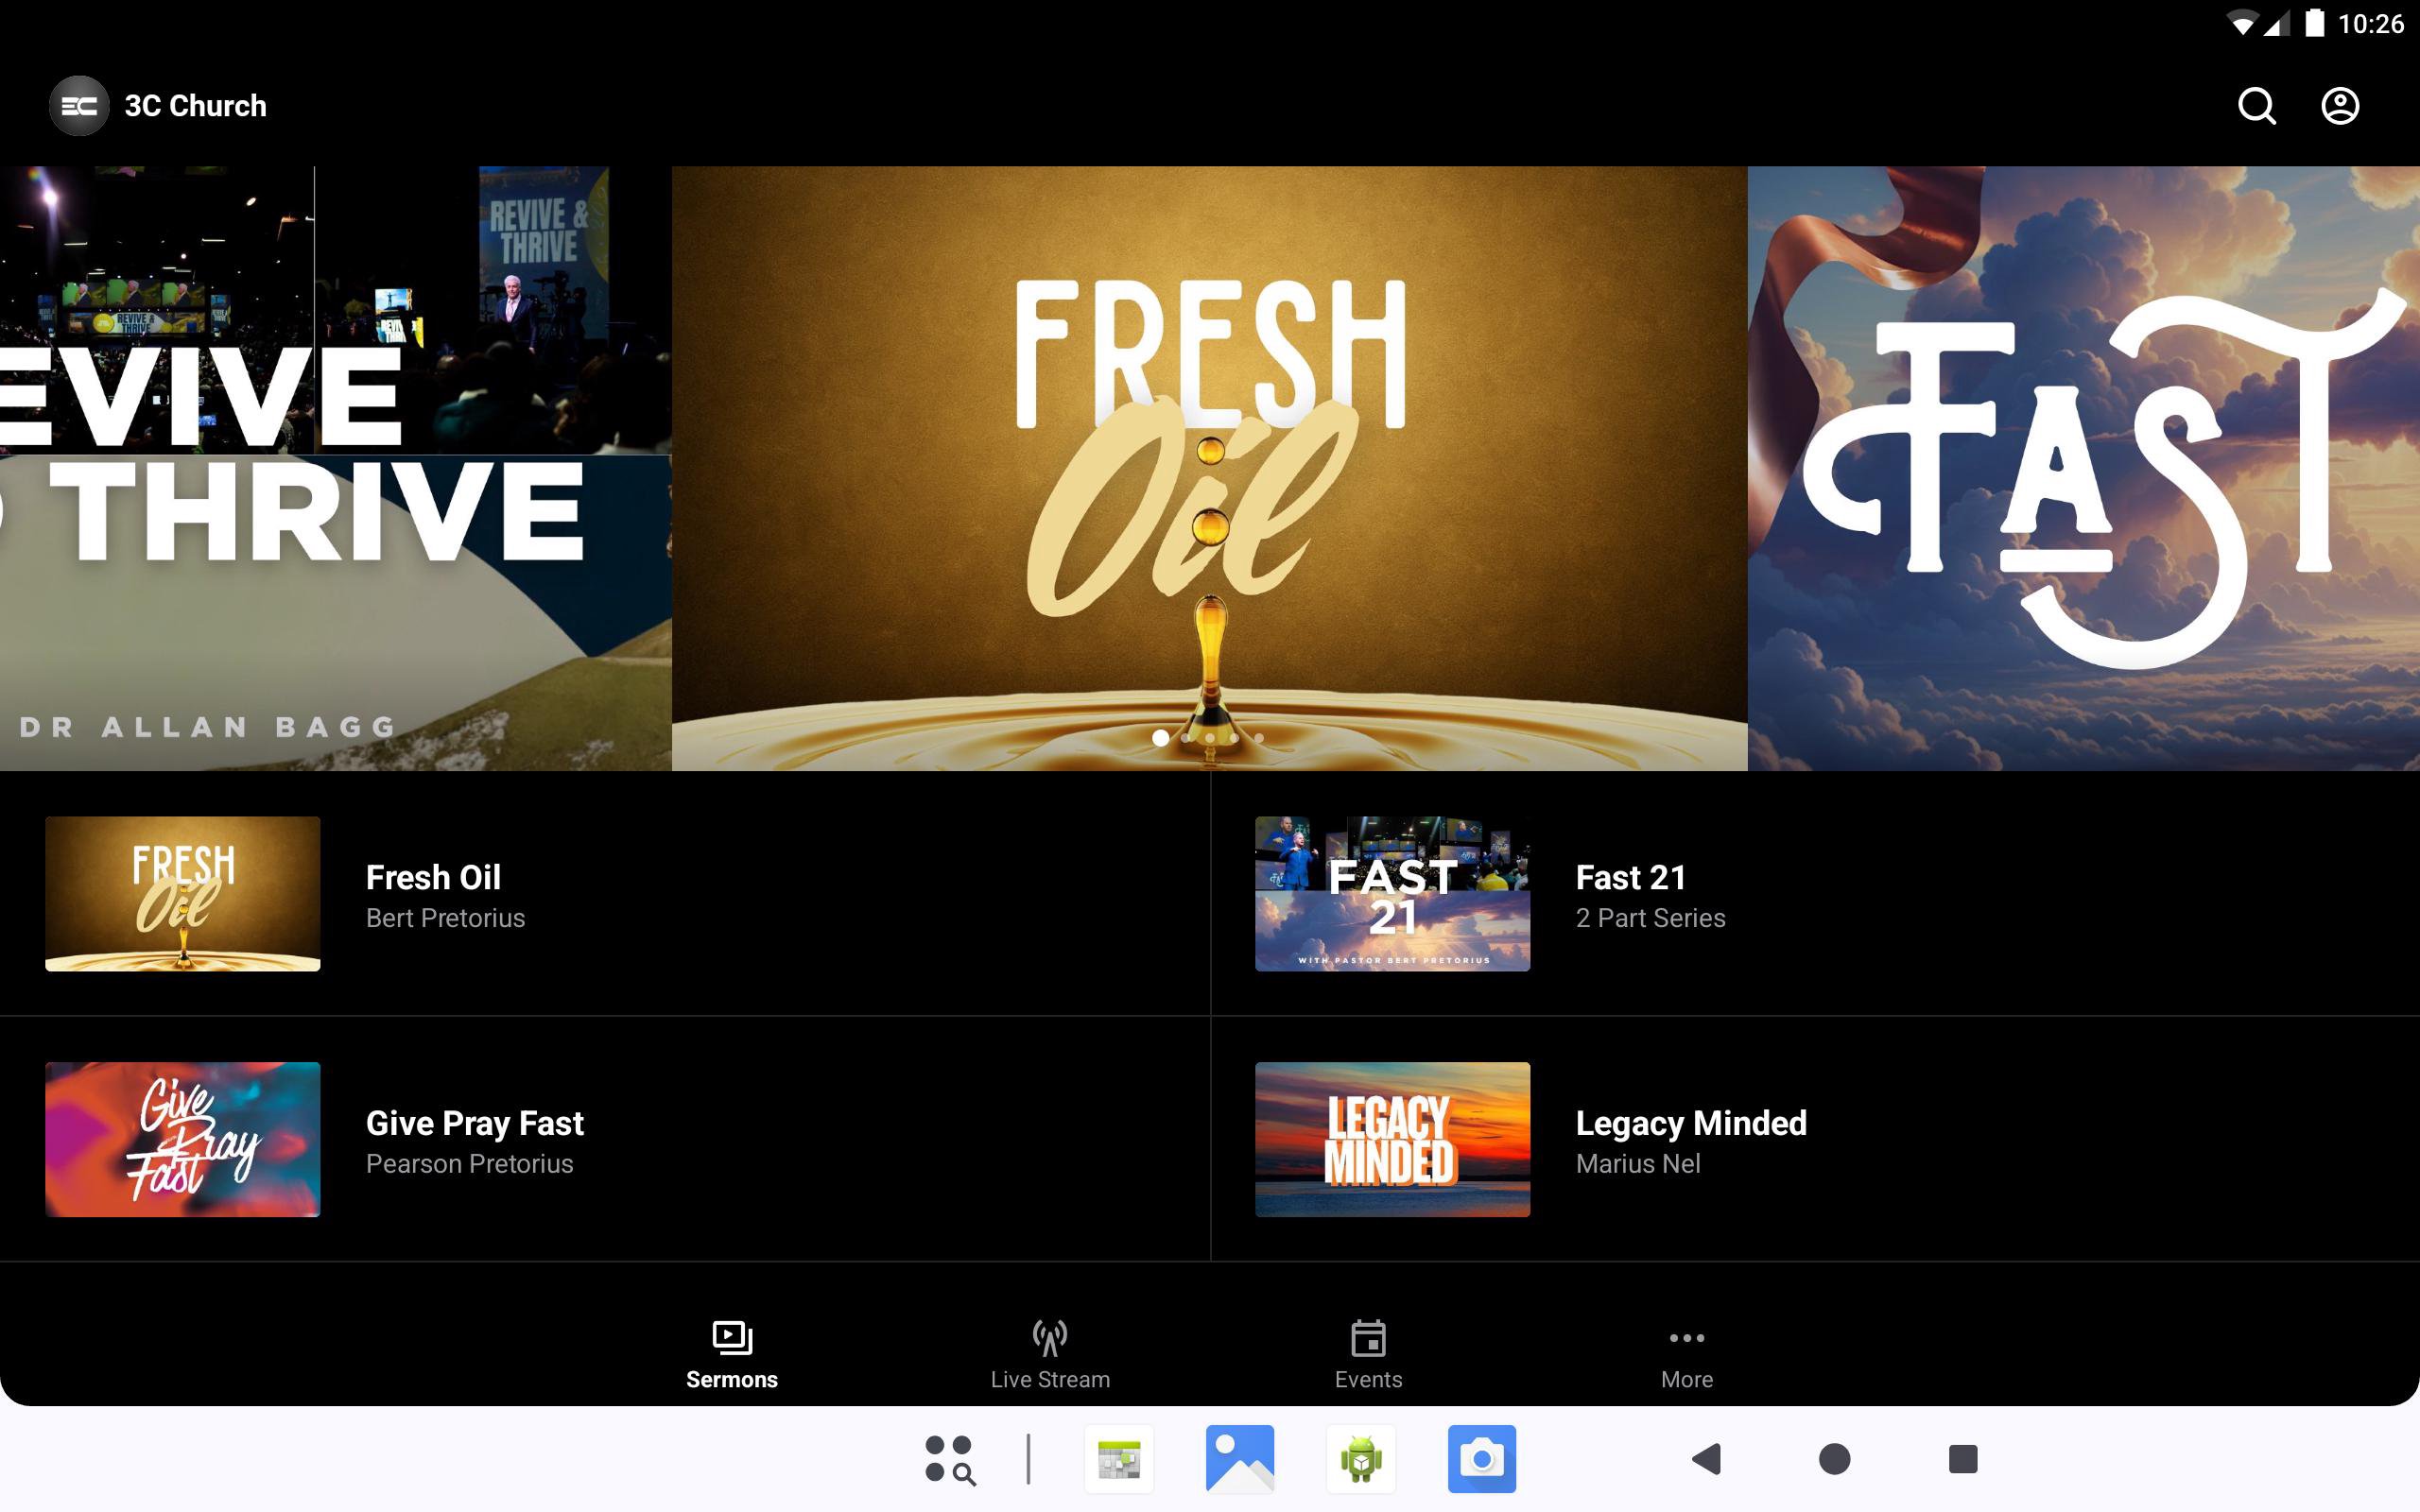The width and height of the screenshot is (2420, 1512).
Task: Tap the Revive & Thrive banner
Action: 335,468
